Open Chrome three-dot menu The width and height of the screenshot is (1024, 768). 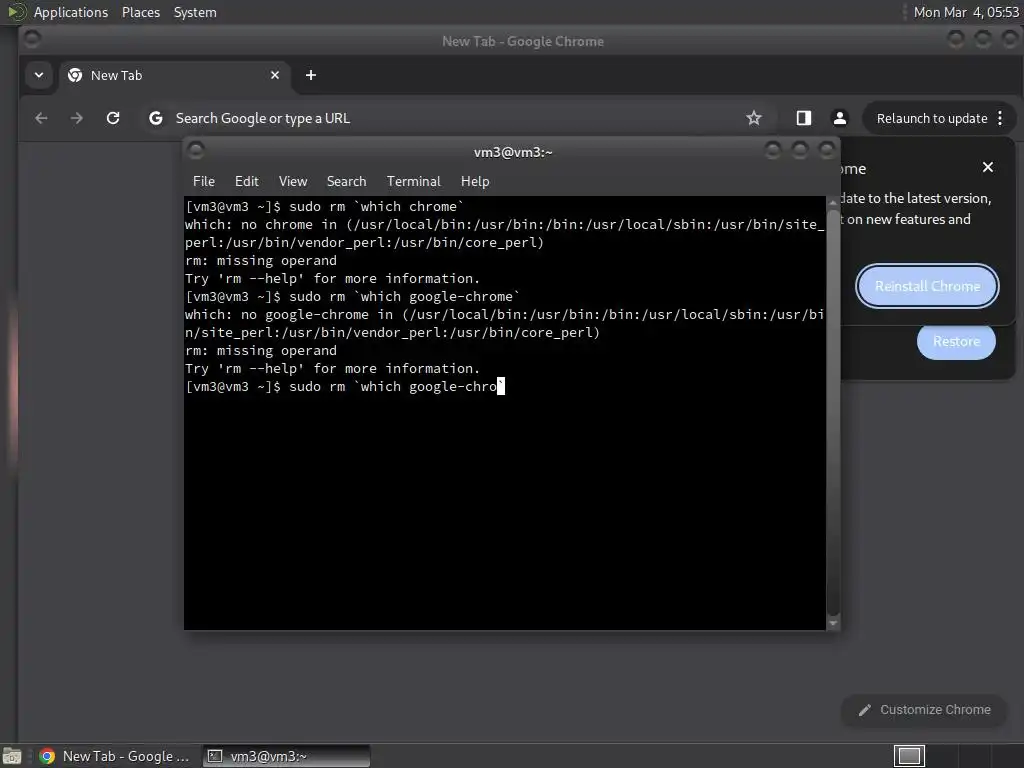click(x=1000, y=118)
